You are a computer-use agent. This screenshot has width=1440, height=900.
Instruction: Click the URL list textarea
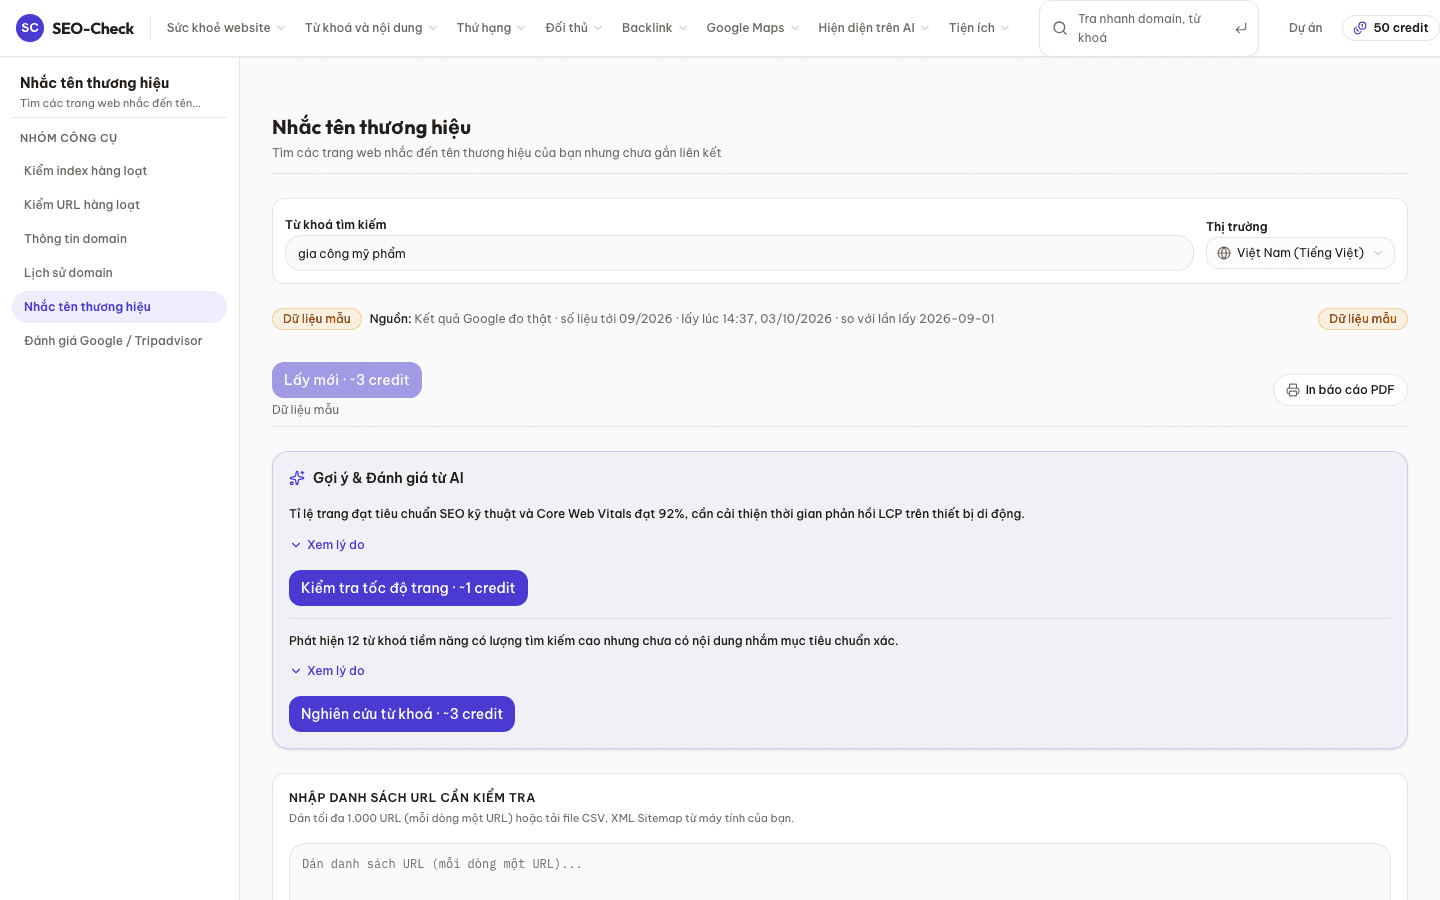840,872
